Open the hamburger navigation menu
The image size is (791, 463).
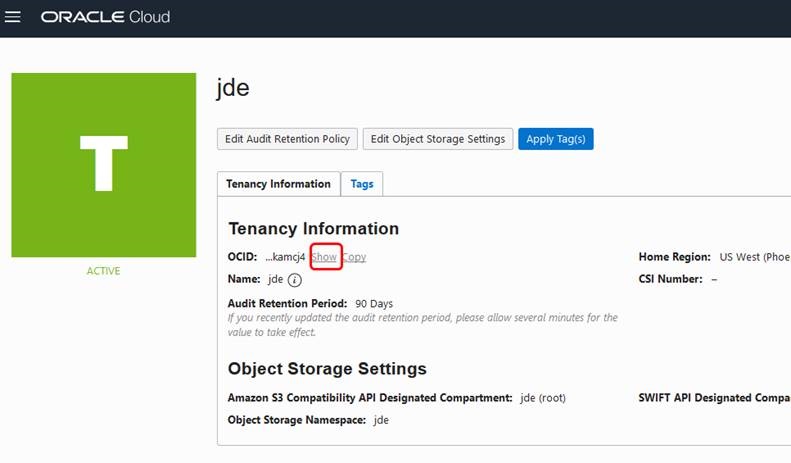13,17
